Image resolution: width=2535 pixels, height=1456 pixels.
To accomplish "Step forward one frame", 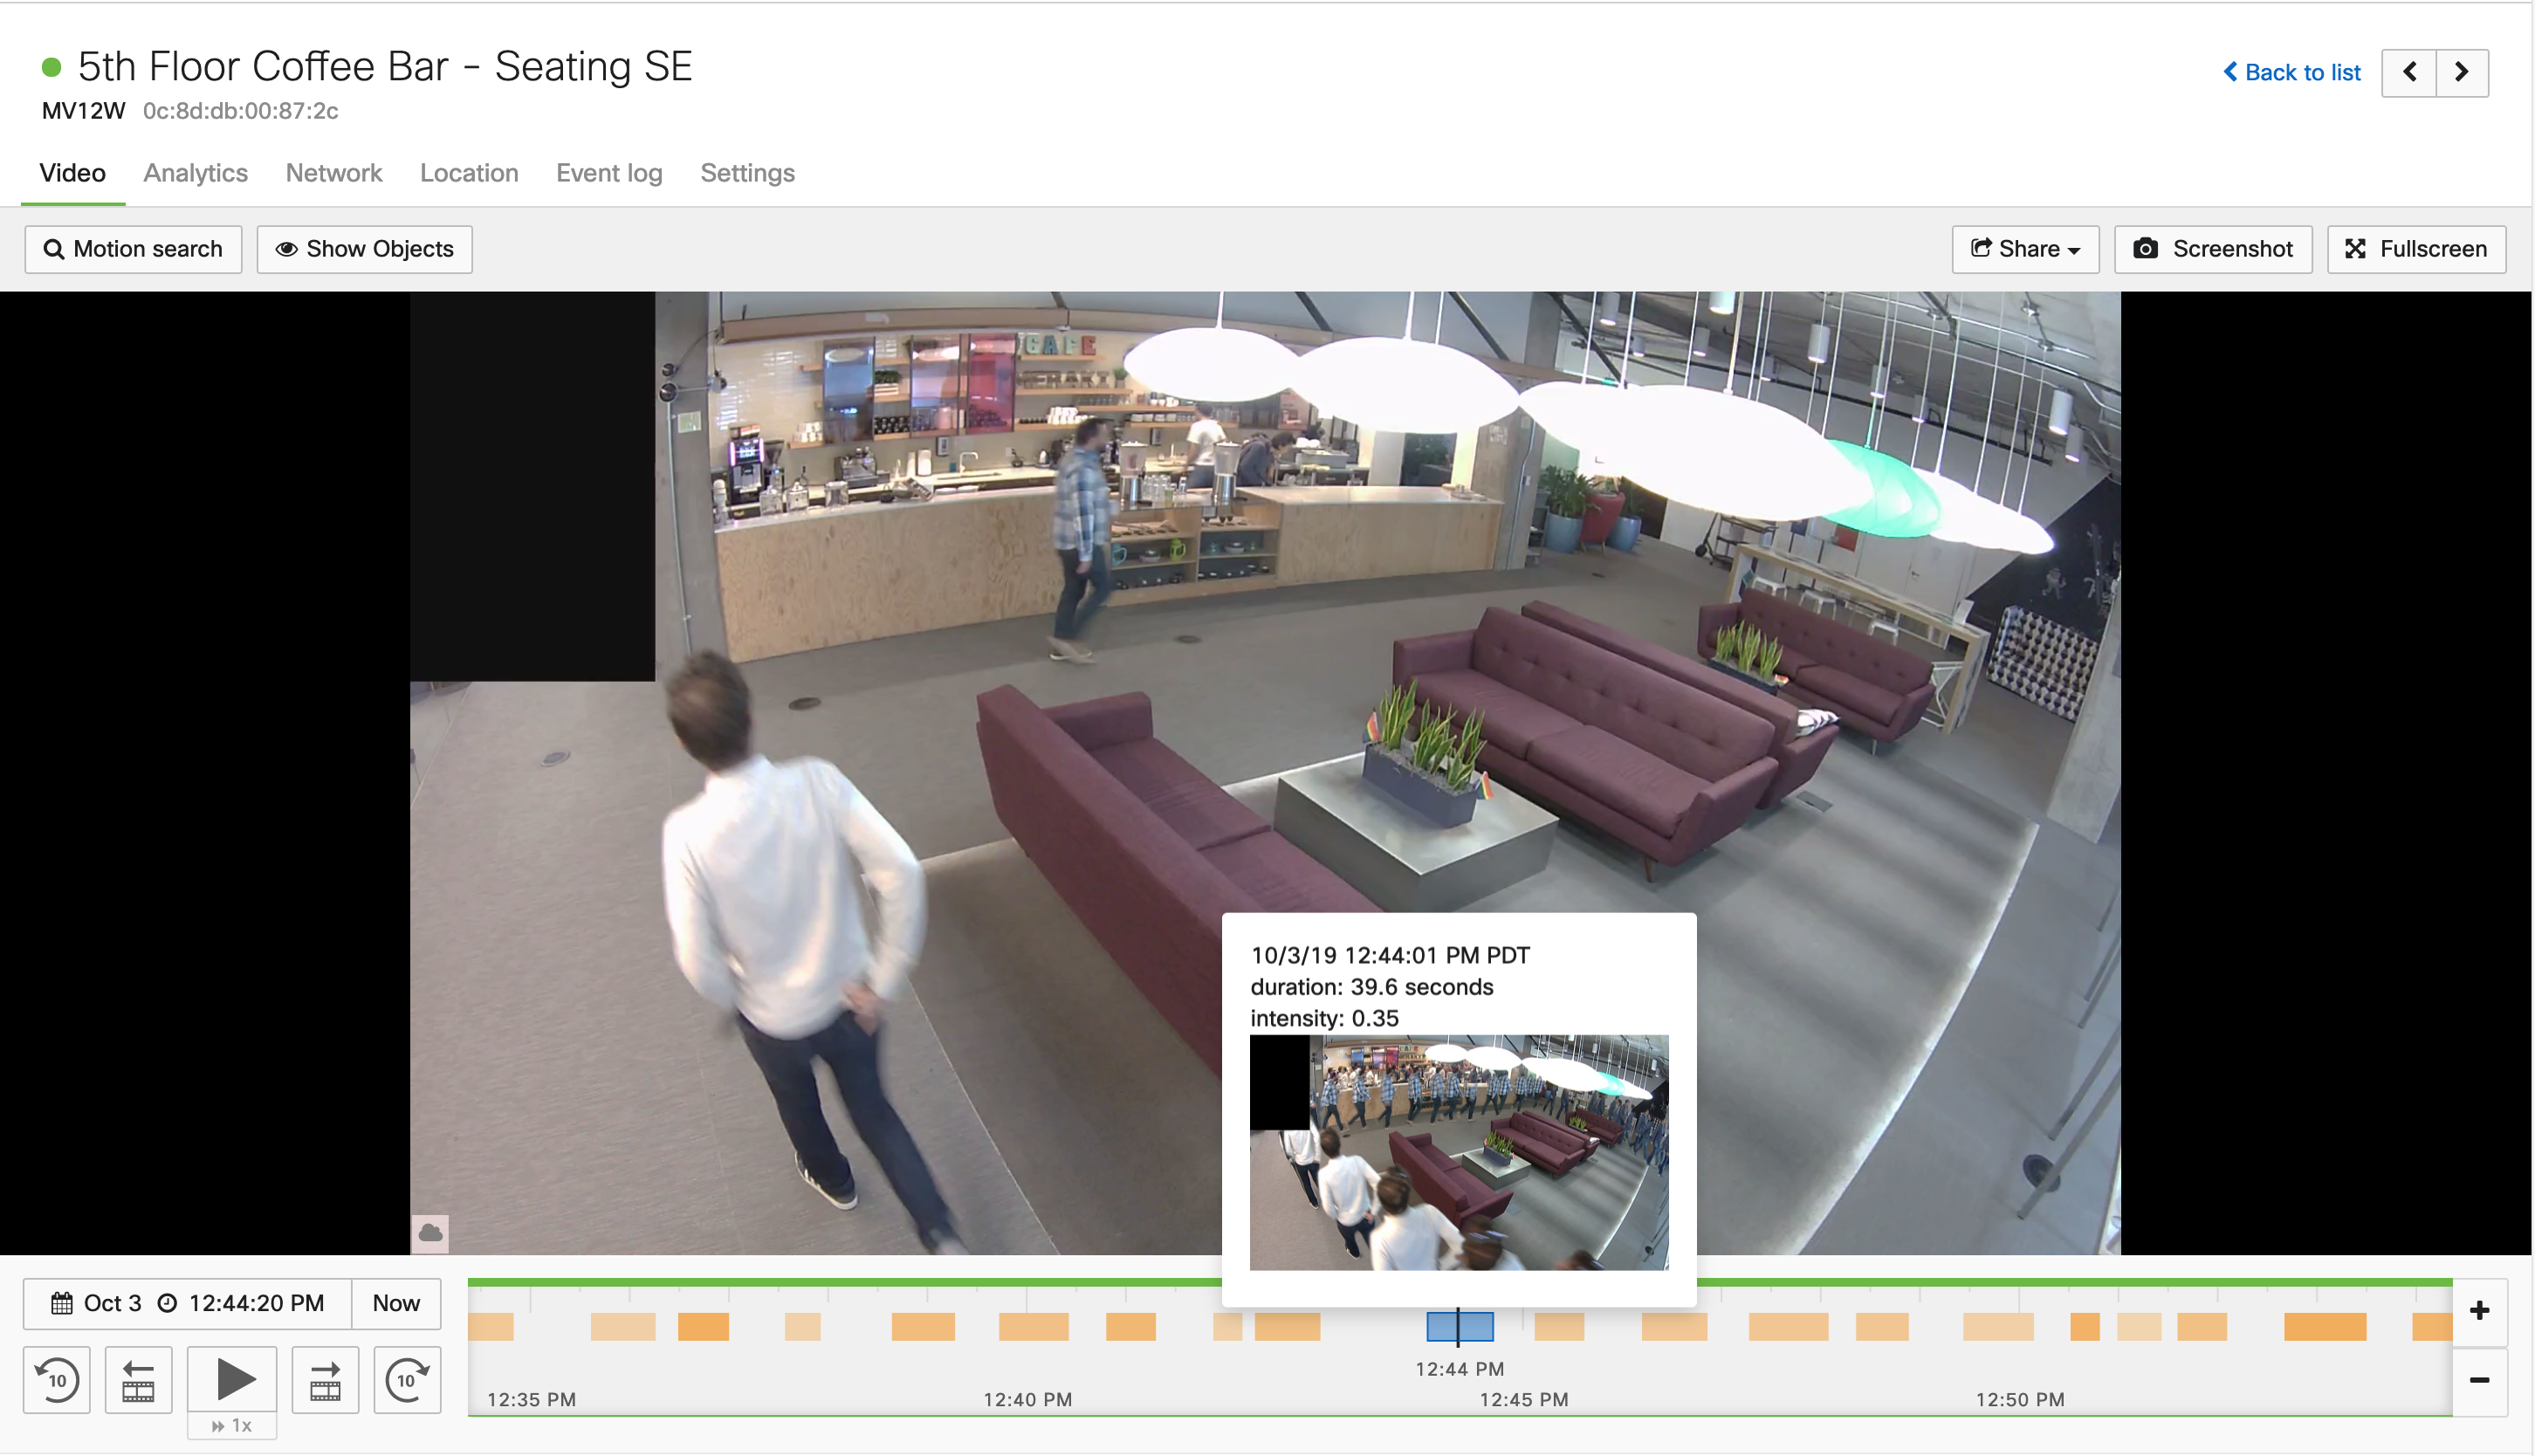I will [x=323, y=1380].
